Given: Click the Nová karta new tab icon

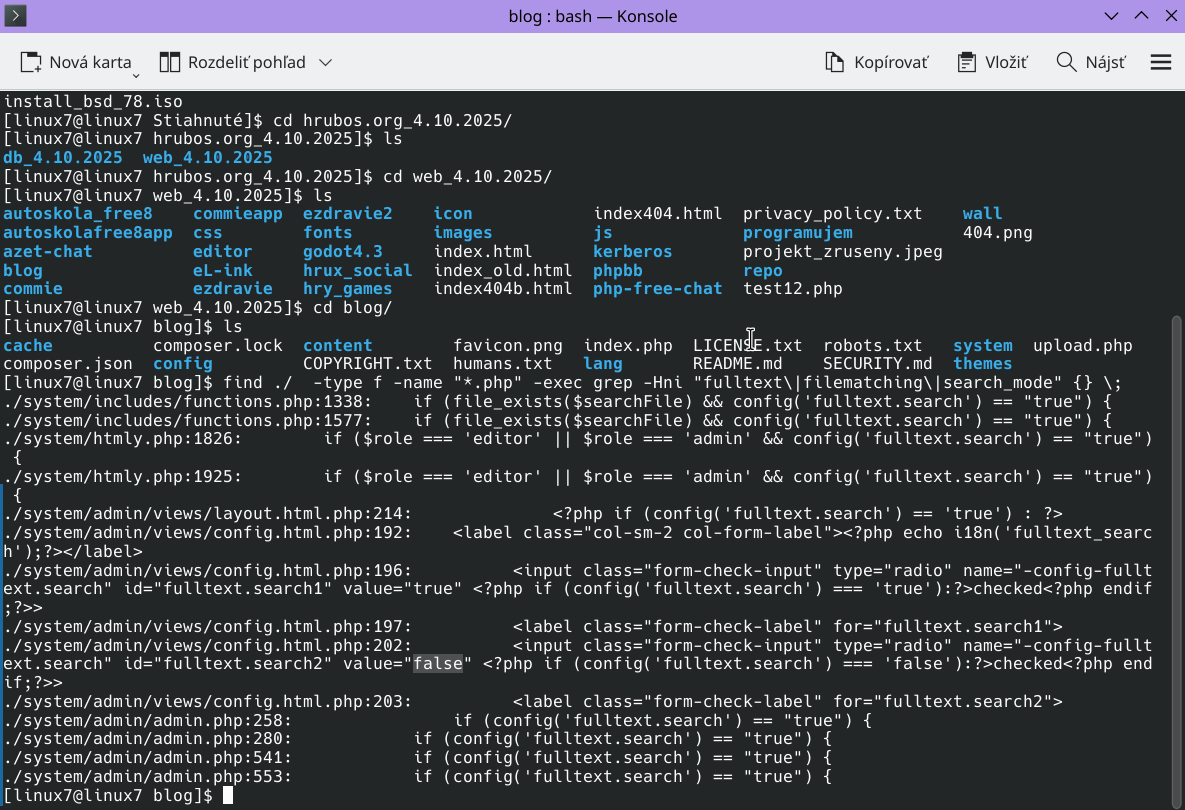Looking at the screenshot, I should (x=31, y=62).
